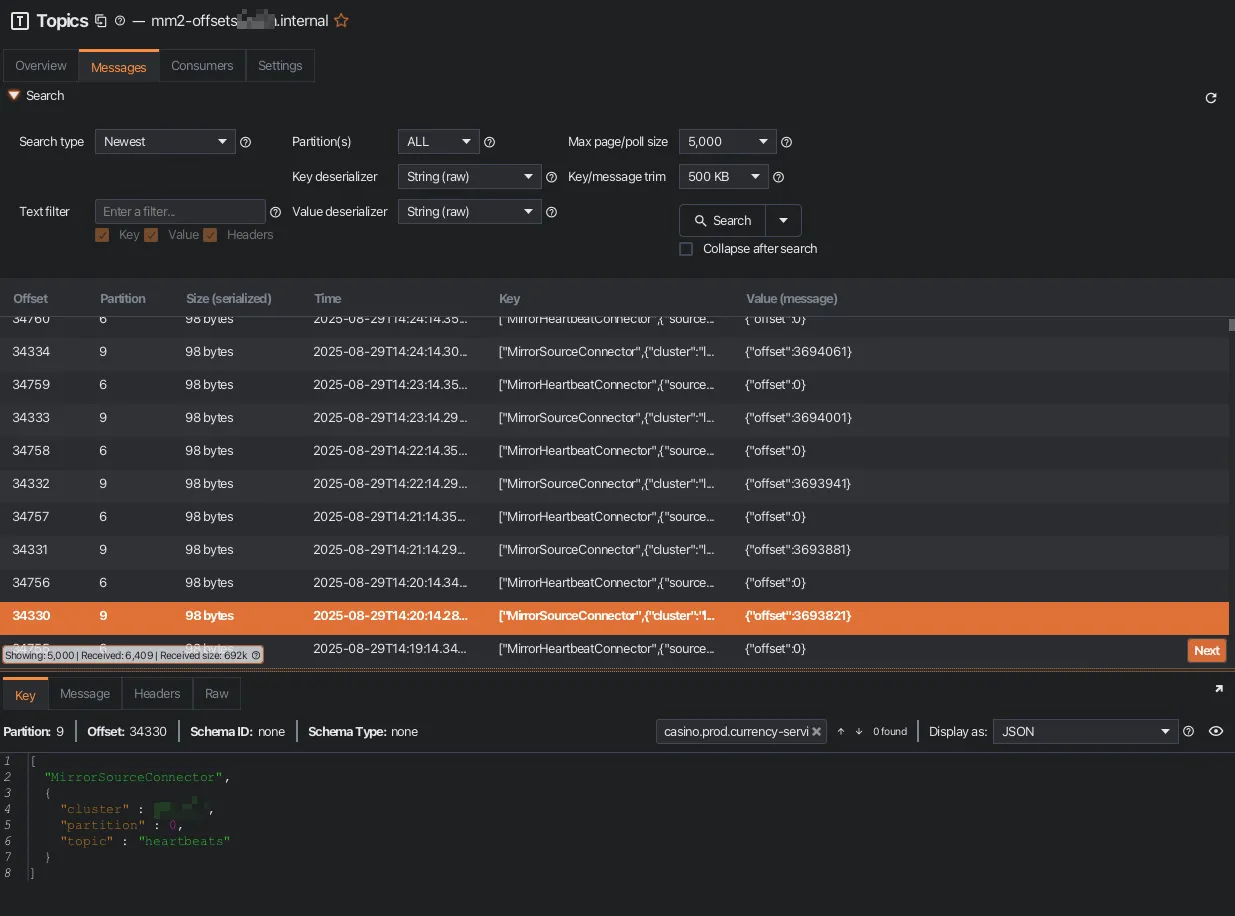
Task: Sort by the Partition column header
Action: click(x=123, y=299)
